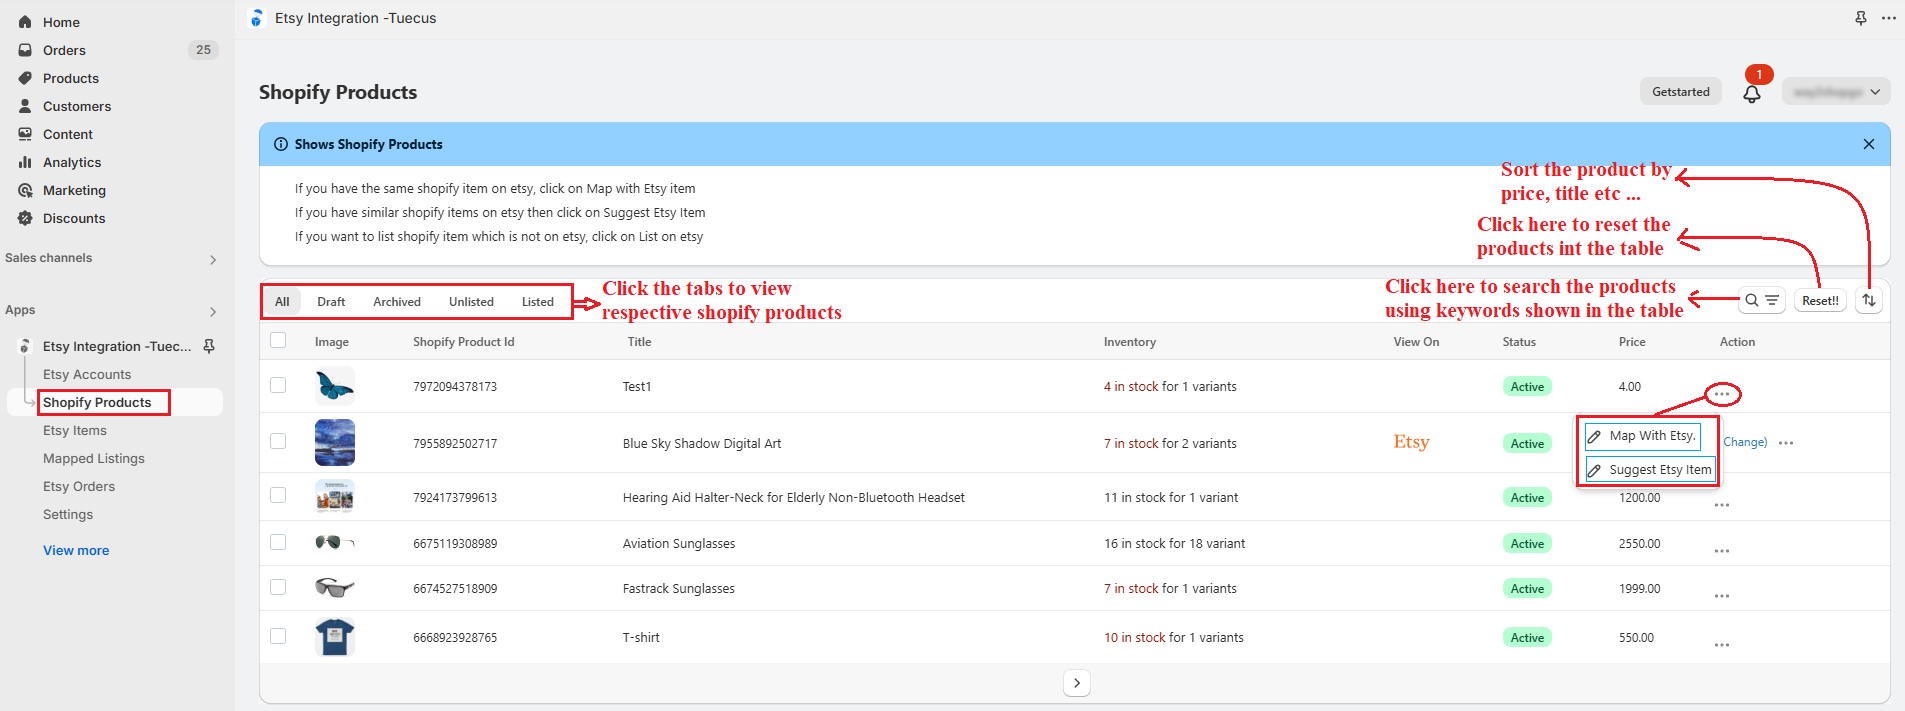The width and height of the screenshot is (1905, 711).
Task: Switch to the Draft tab
Action: click(x=331, y=301)
